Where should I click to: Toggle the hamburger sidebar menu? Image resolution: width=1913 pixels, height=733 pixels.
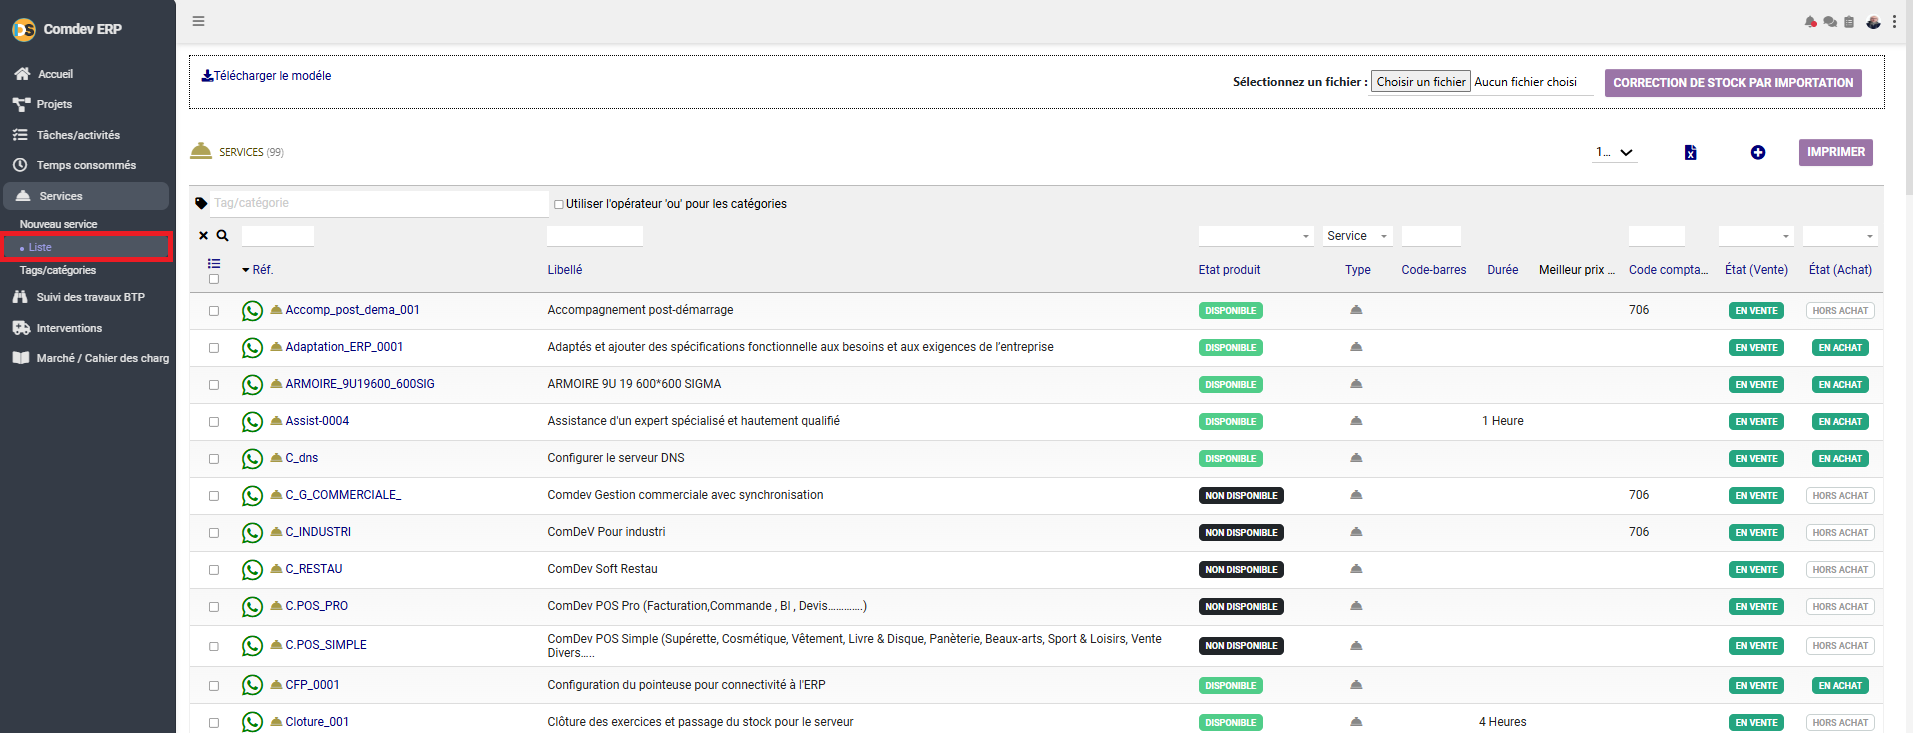point(198,21)
